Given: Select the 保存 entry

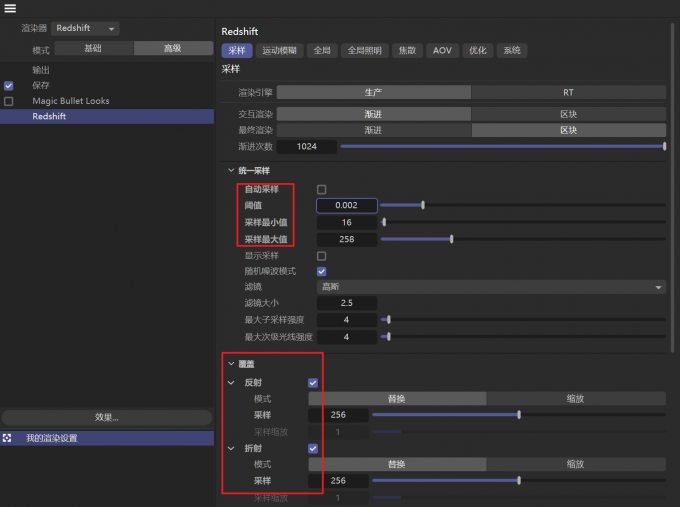Looking at the screenshot, I should [41, 85].
